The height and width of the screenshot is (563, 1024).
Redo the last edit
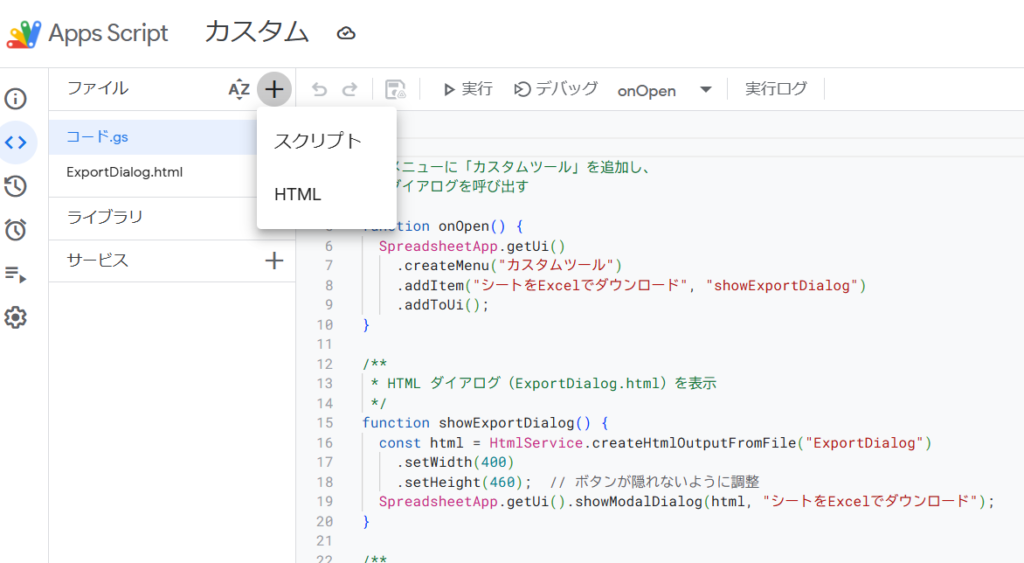(x=350, y=89)
